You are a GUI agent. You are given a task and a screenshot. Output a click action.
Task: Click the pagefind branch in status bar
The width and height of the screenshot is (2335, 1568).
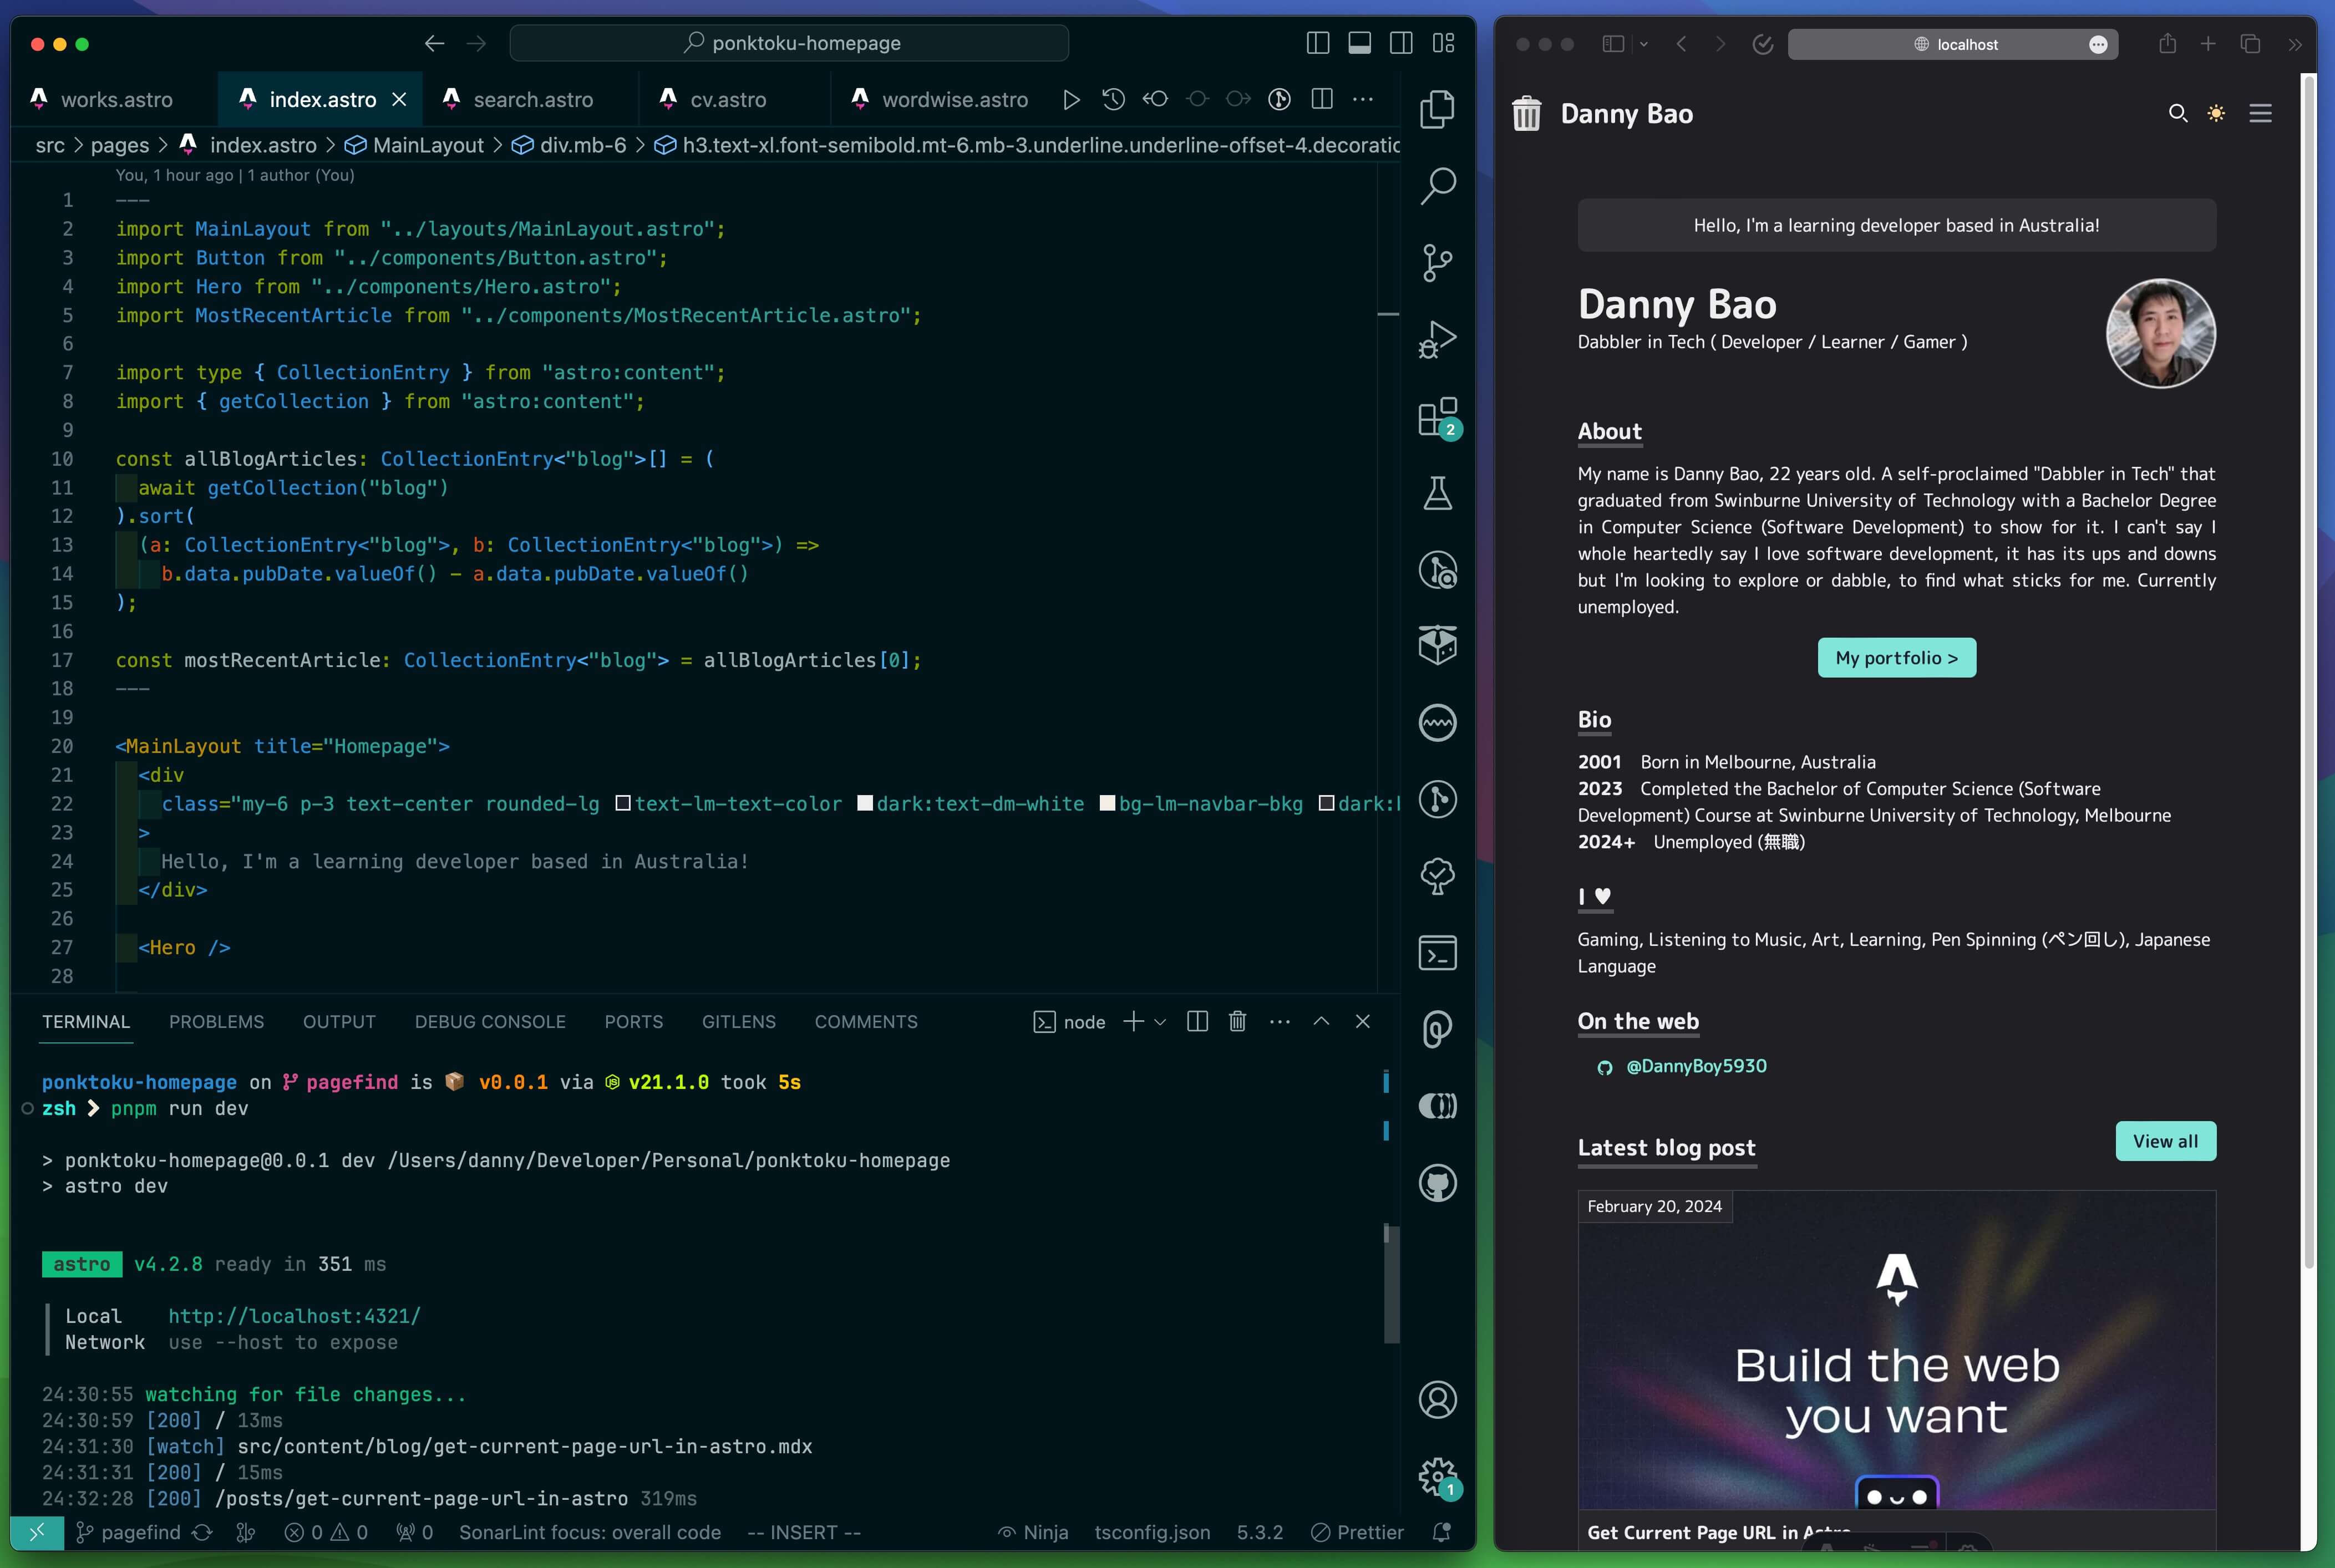point(129,1532)
